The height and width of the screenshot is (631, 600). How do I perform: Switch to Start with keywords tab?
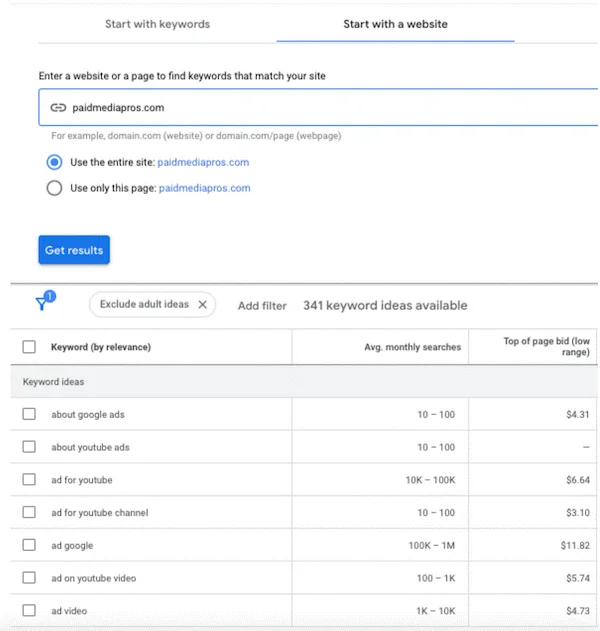tap(158, 24)
